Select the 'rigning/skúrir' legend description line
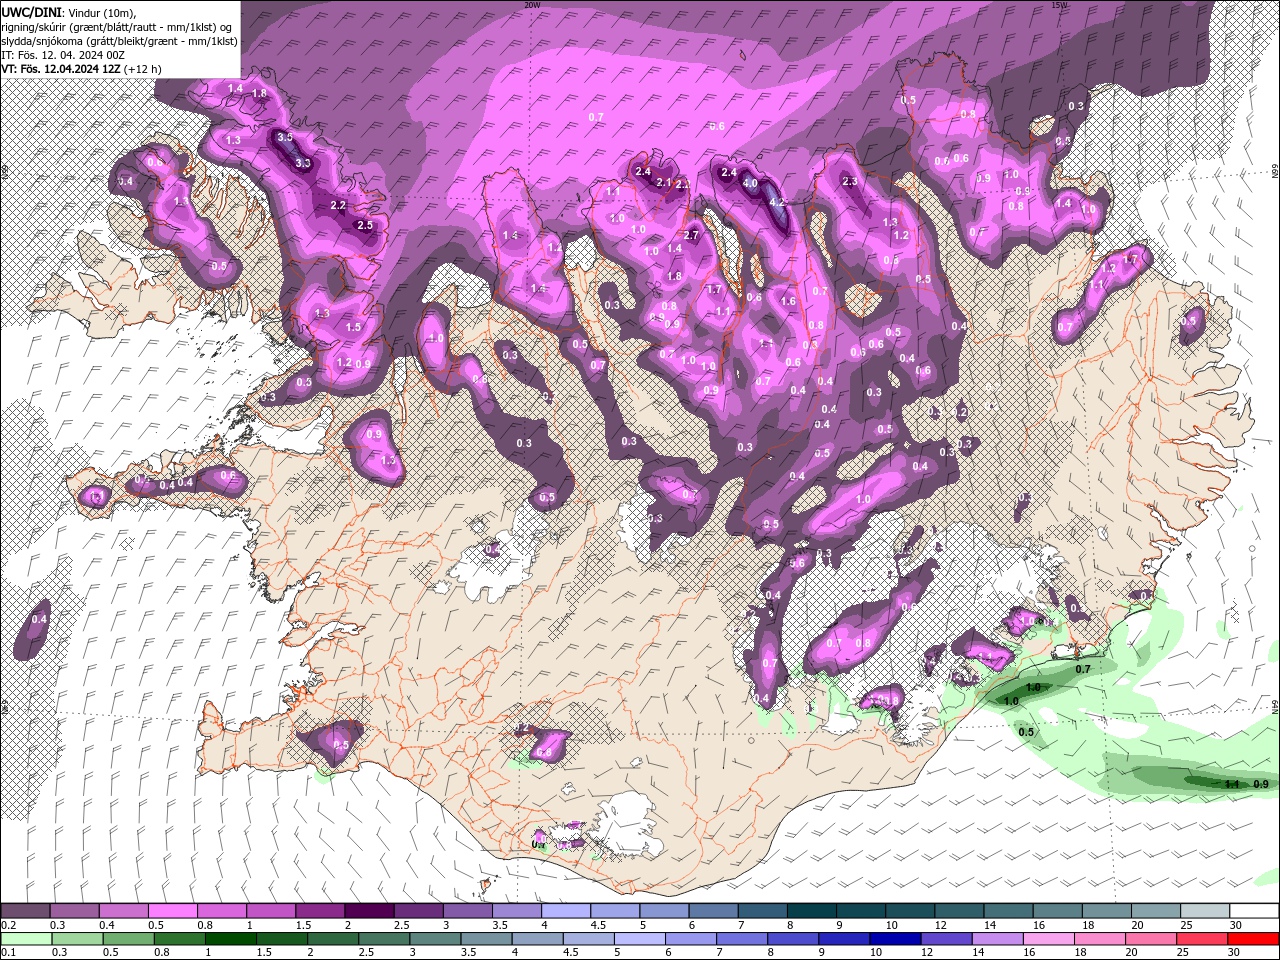 [x=118, y=26]
